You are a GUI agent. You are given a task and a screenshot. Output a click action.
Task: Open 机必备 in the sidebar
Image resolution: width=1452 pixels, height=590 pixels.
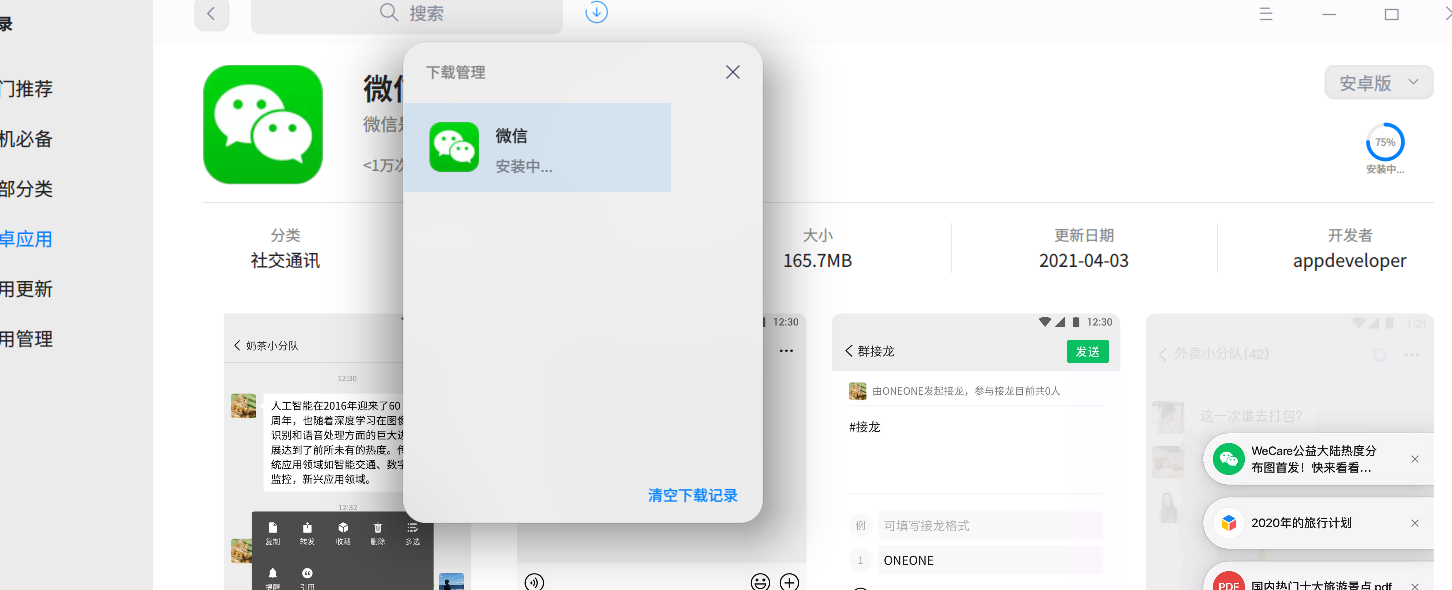click(x=26, y=139)
